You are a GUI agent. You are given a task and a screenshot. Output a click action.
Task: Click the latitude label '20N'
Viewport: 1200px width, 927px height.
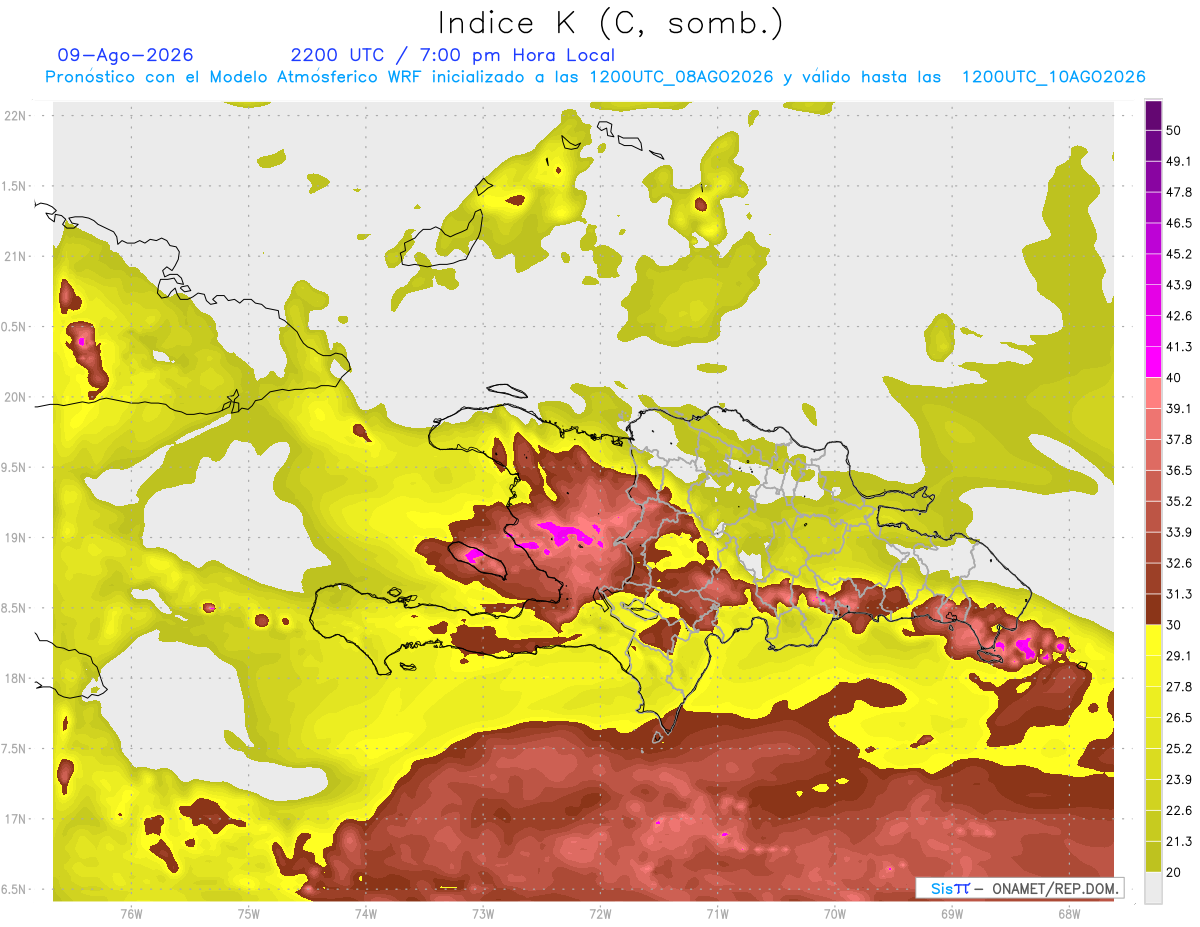(17, 397)
